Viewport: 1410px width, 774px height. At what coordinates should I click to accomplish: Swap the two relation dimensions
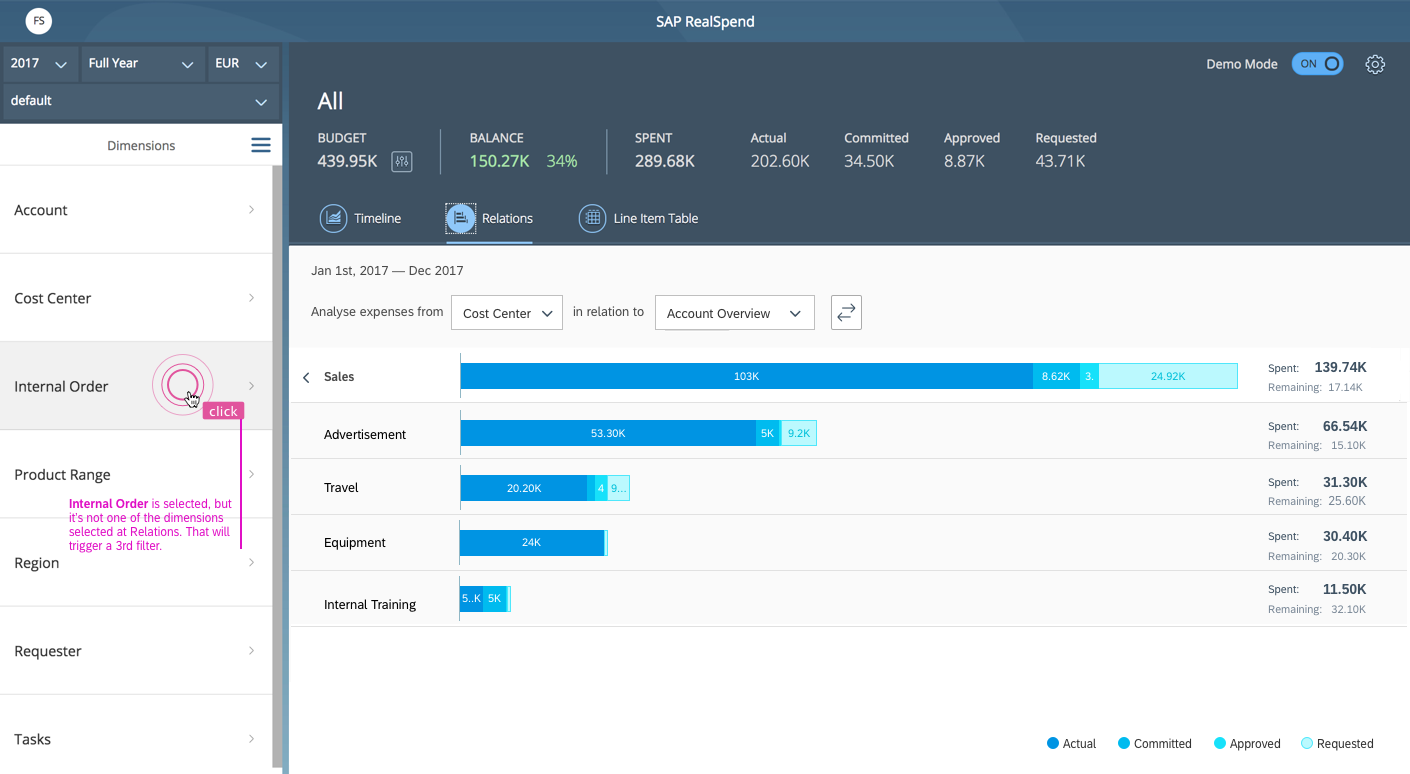point(846,312)
